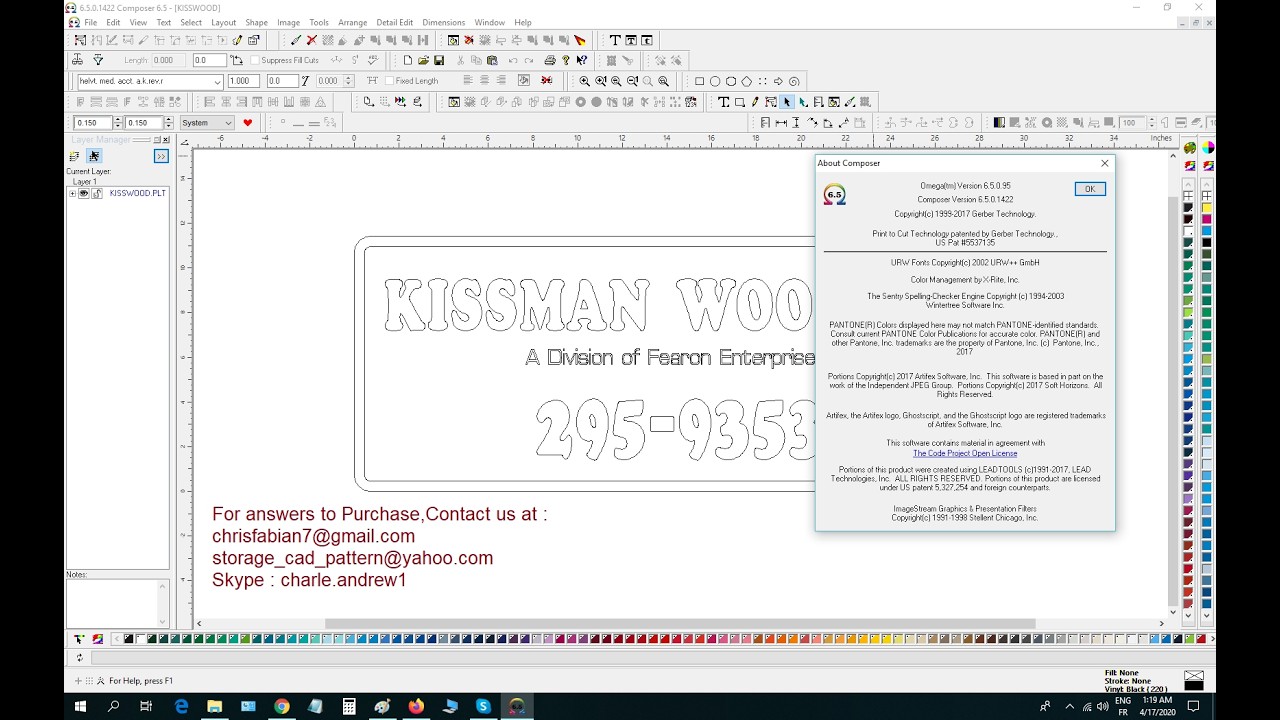Click the Print icon
The width and height of the screenshot is (1280, 720).
pyautogui.click(x=550, y=60)
